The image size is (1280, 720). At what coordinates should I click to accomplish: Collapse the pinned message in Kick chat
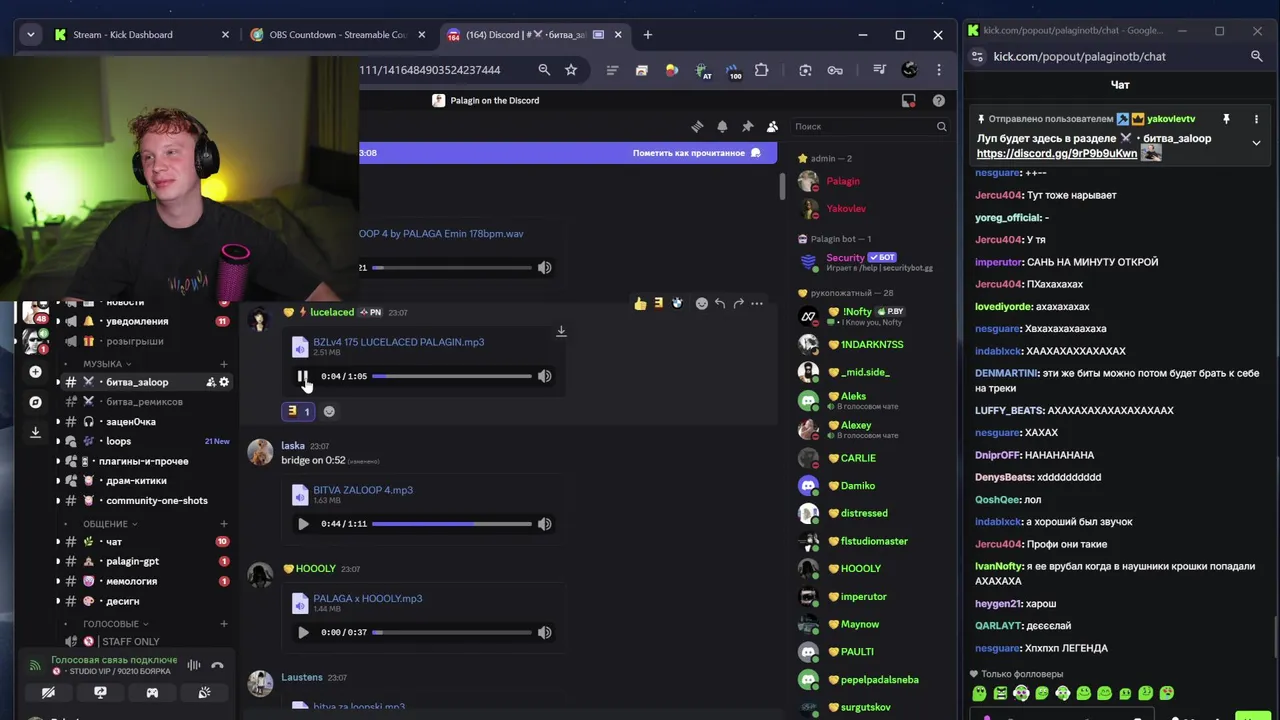pyautogui.click(x=1256, y=143)
